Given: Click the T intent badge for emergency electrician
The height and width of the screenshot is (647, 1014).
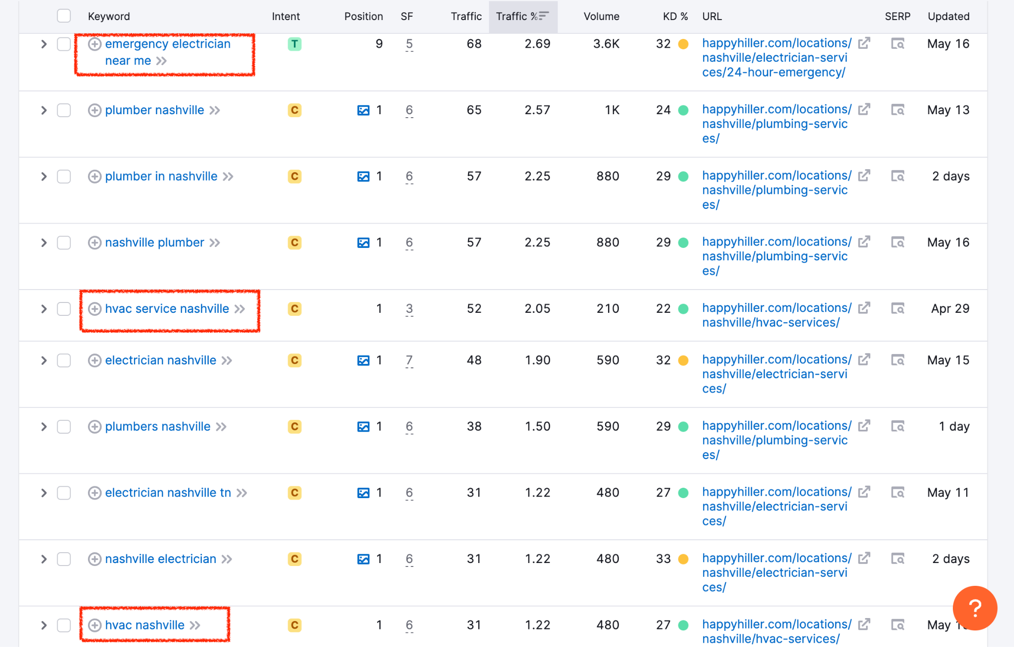Looking at the screenshot, I should (294, 44).
